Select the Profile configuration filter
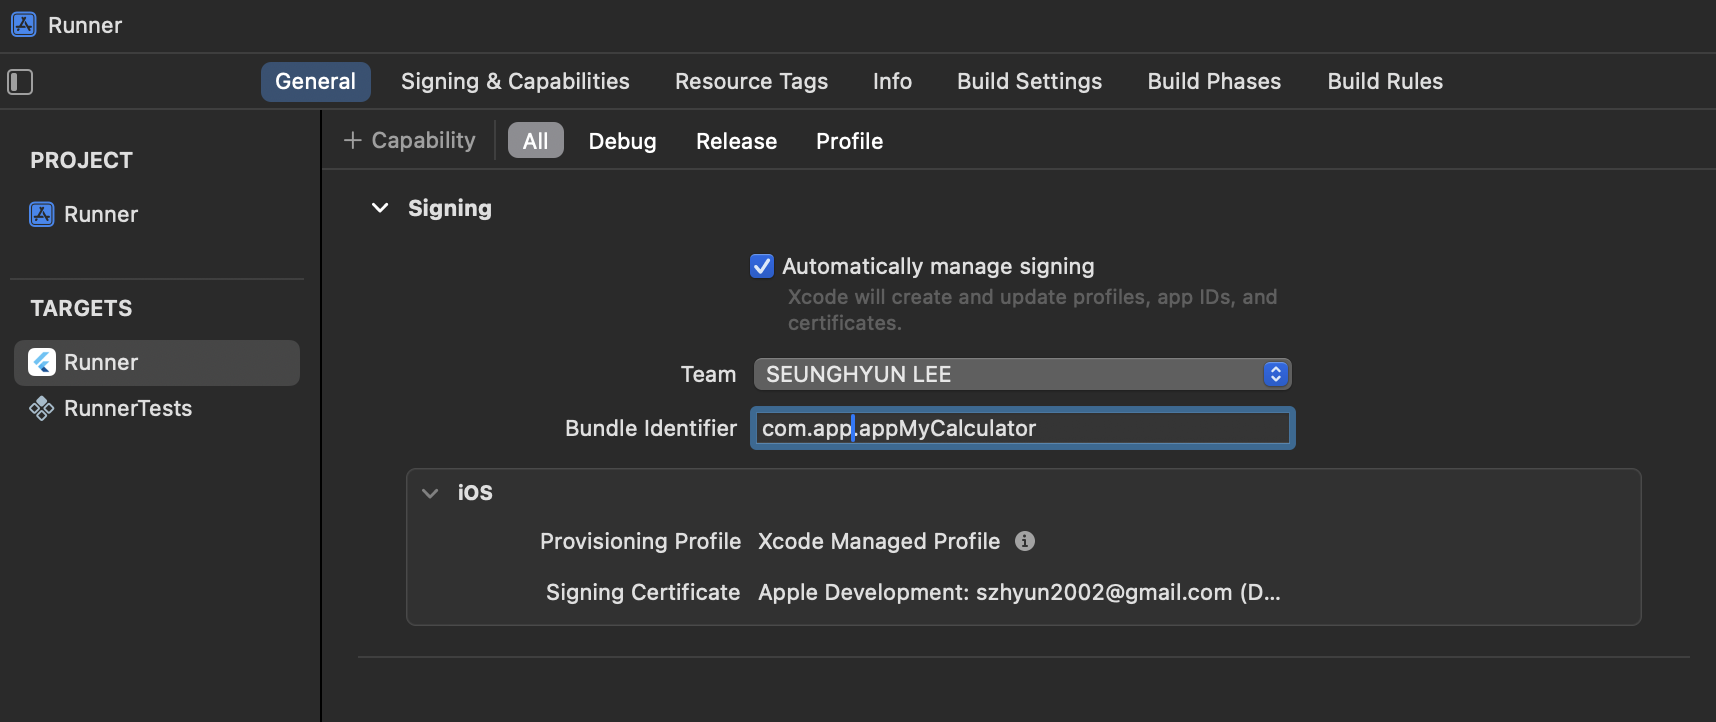This screenshot has height=722, width=1716. tap(849, 141)
